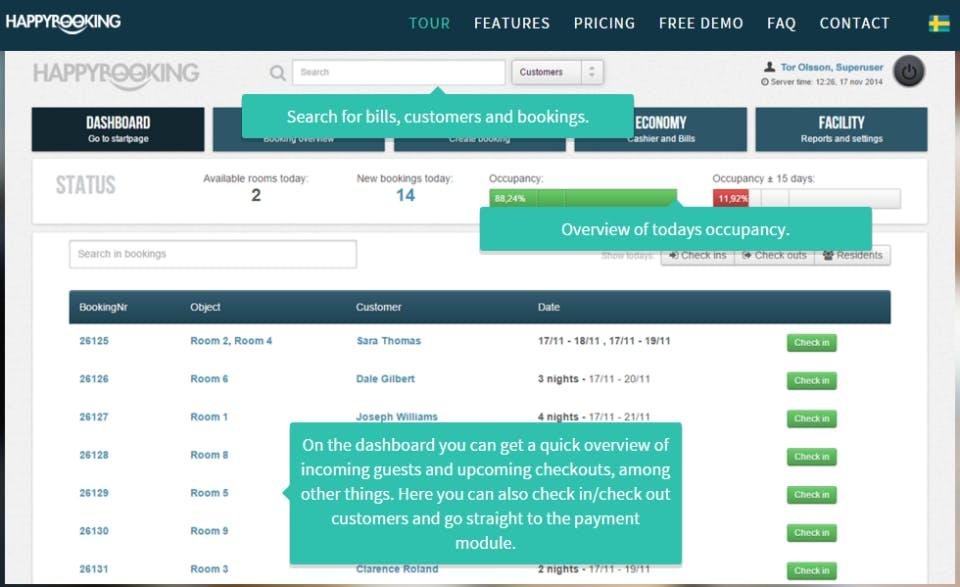This screenshot has width=960, height=587.
Task: Check in booking 26126
Action: point(811,381)
